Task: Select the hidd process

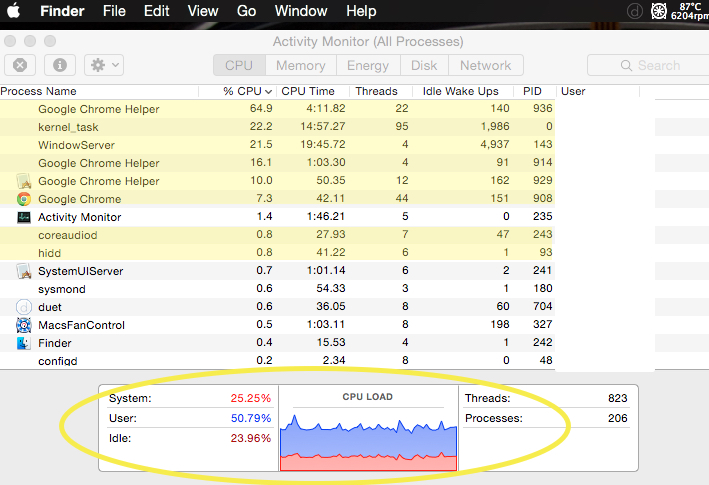Action: [277, 253]
